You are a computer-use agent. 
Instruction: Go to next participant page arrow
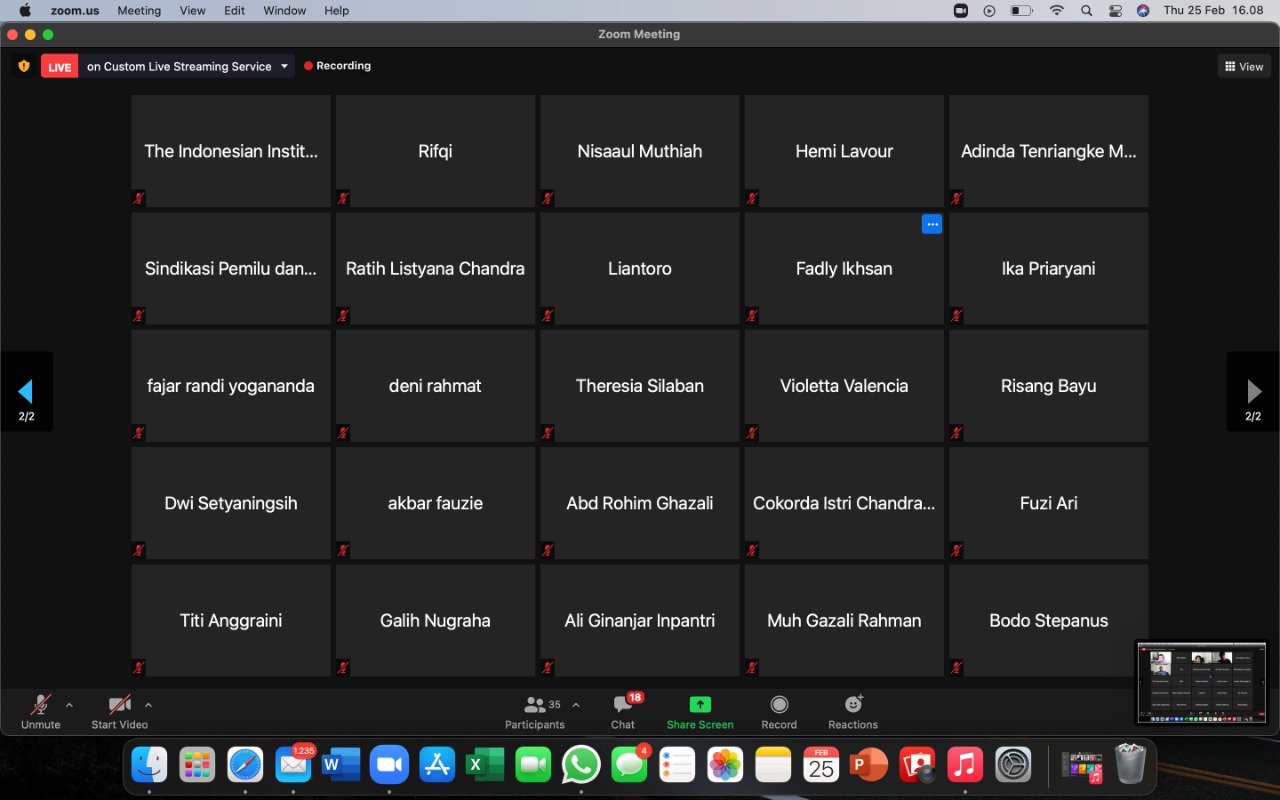(1253, 391)
